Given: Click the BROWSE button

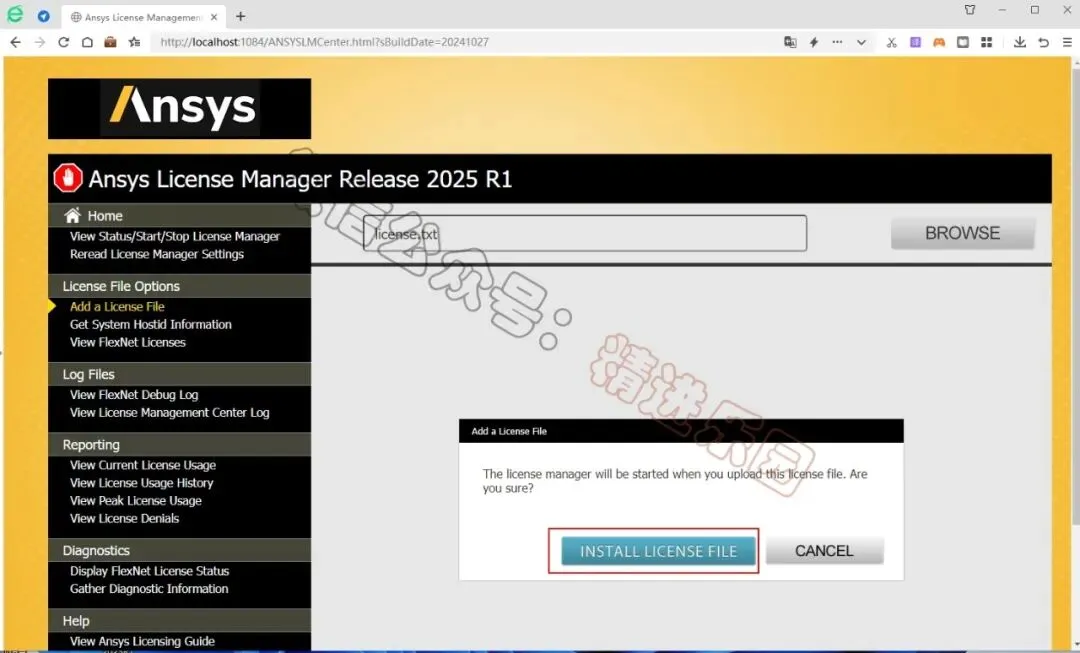Looking at the screenshot, I should [962, 234].
